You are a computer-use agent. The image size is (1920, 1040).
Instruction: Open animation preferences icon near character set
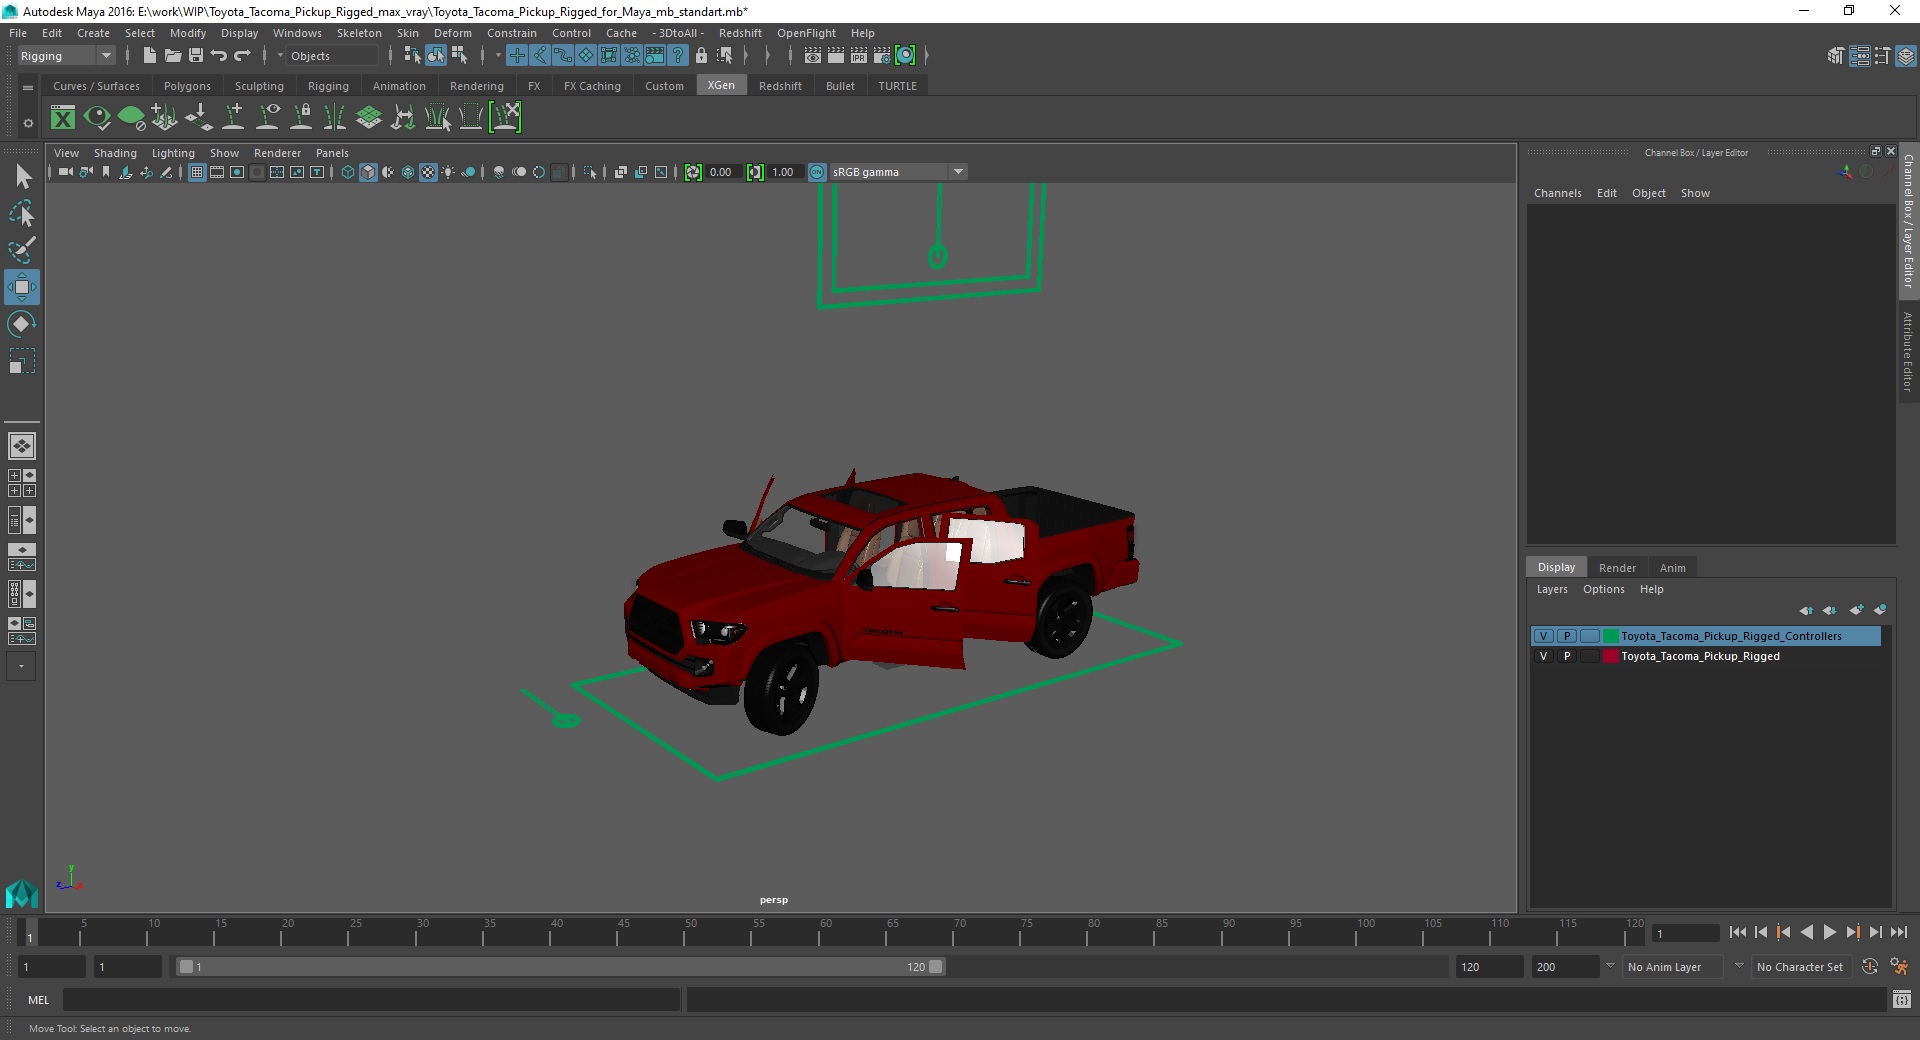(1899, 967)
